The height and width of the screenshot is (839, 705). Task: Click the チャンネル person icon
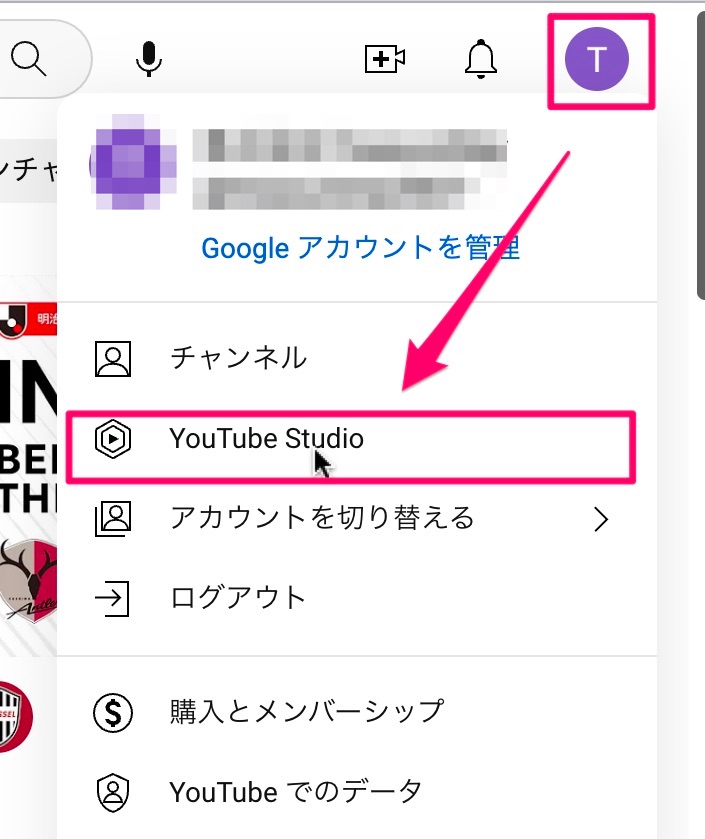pyautogui.click(x=113, y=359)
